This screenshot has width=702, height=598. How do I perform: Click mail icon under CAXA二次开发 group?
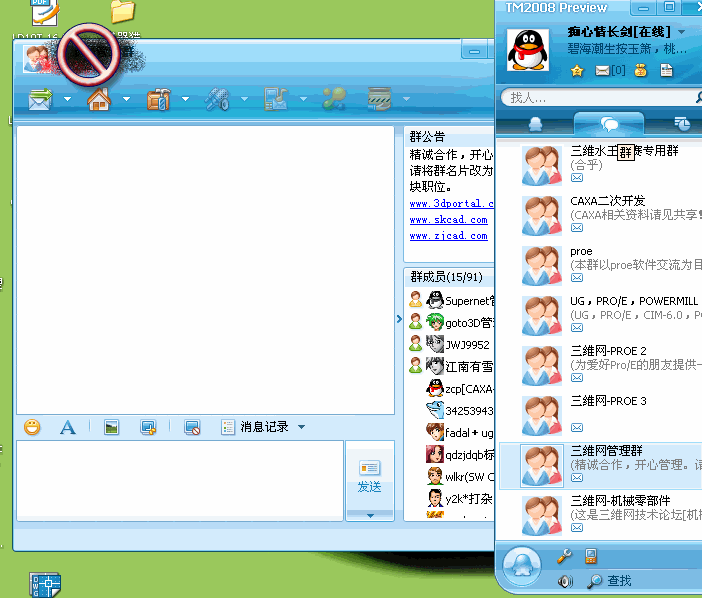tap(577, 228)
